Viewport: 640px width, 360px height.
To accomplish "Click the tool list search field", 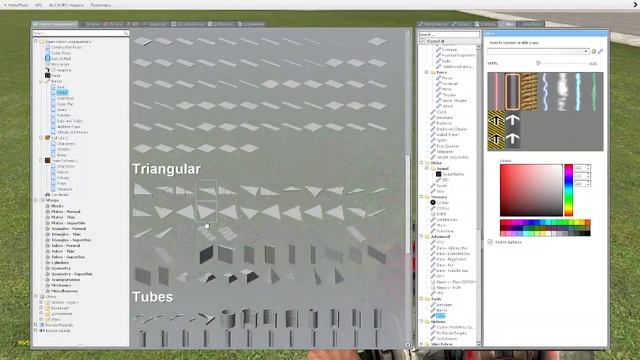I will coord(449,35).
